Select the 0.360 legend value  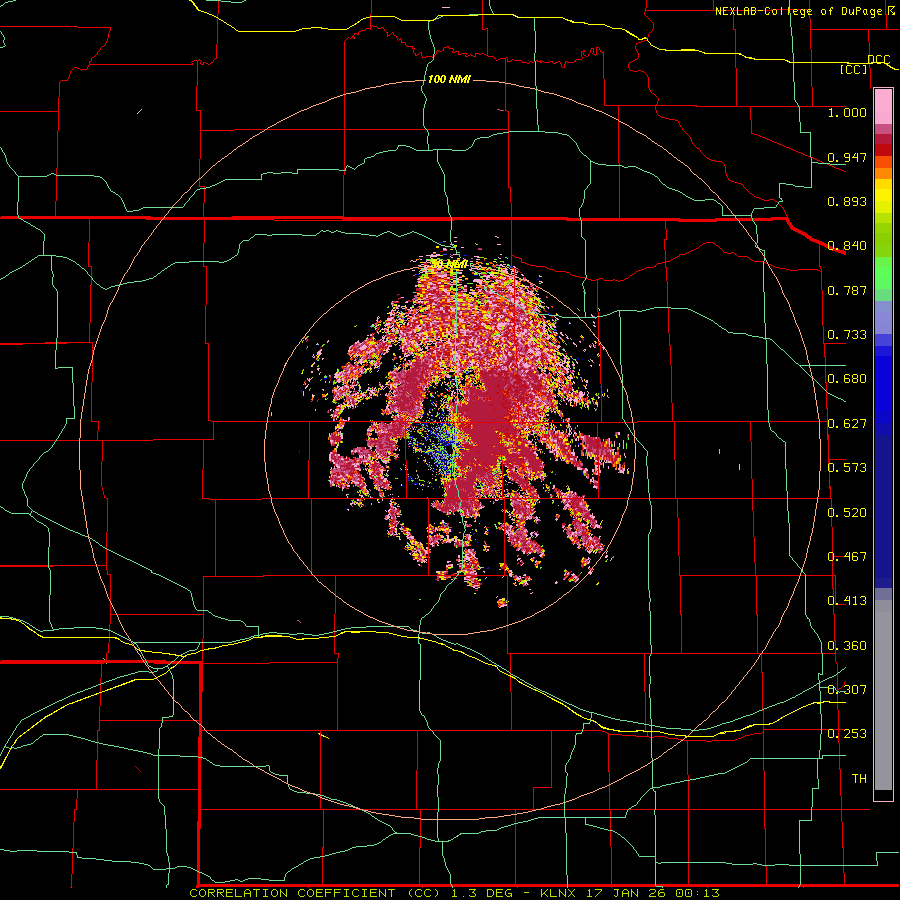pyautogui.click(x=847, y=645)
